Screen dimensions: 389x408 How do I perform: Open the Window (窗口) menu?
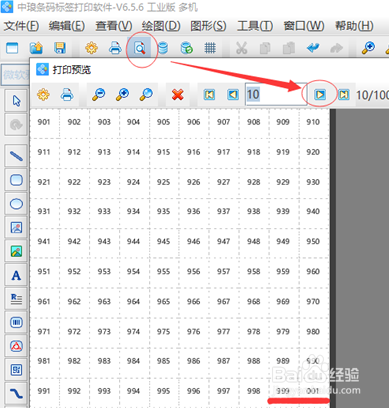304,26
